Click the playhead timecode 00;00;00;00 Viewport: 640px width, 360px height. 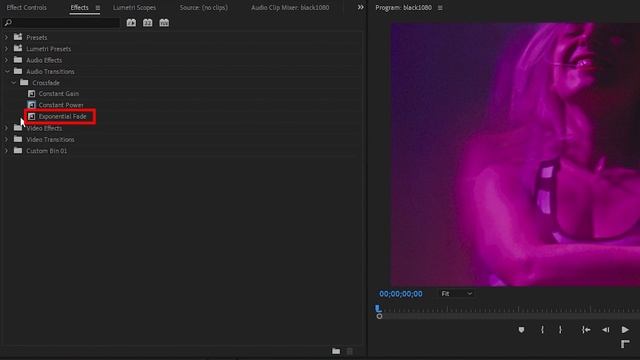pyautogui.click(x=401, y=294)
